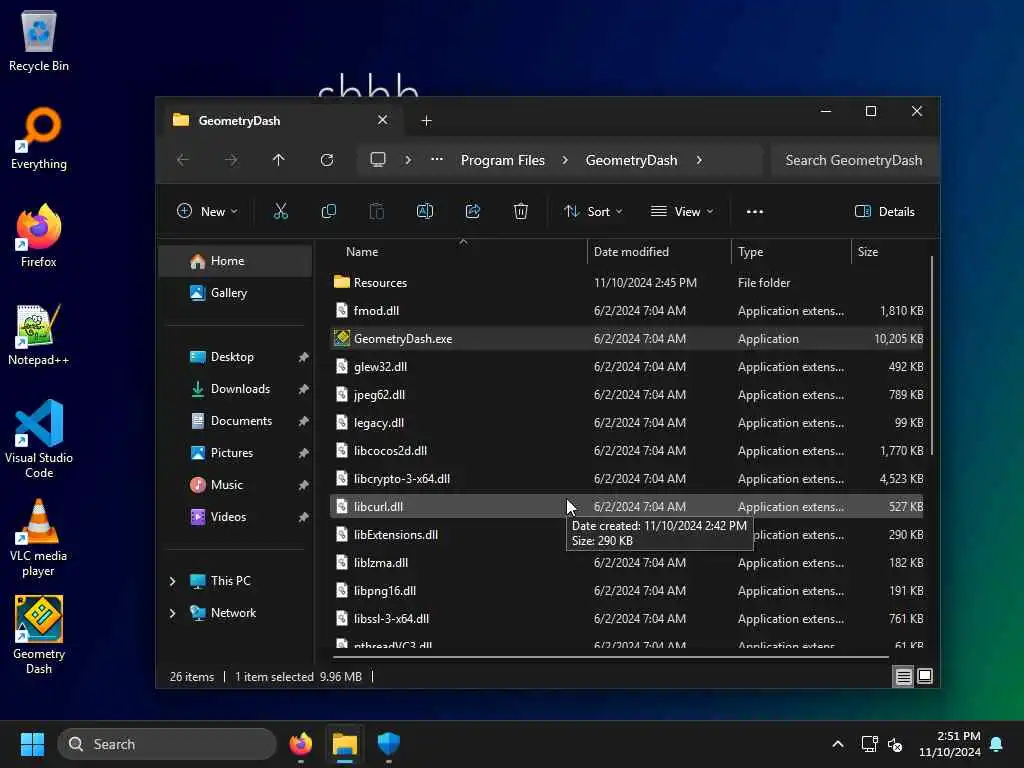
Task: Click the Delete trash icon
Action: 520,211
